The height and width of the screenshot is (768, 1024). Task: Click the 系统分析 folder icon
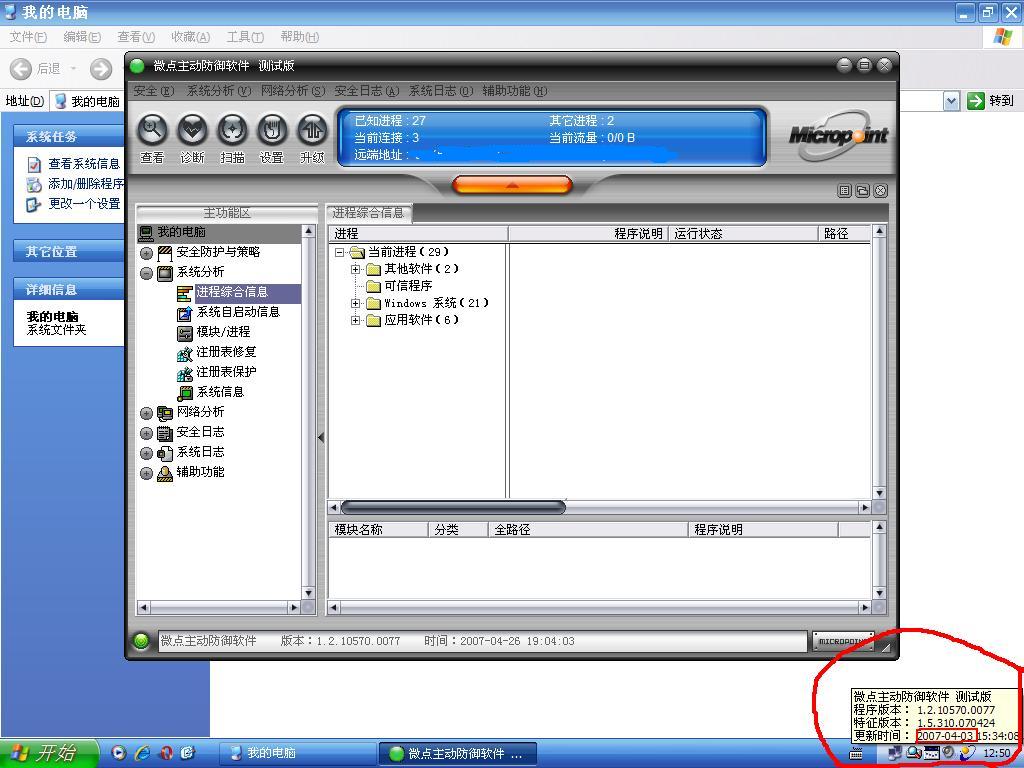pos(165,273)
